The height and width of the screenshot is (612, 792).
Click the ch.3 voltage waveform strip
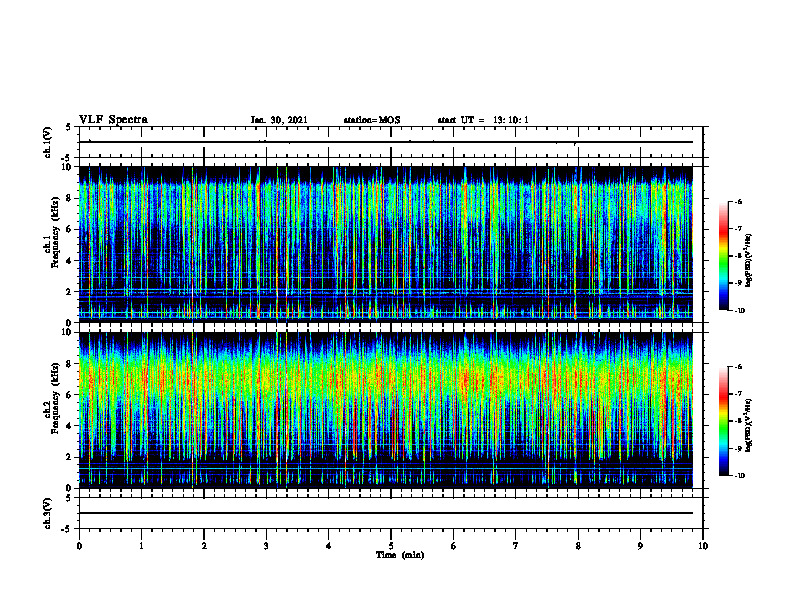(391, 513)
